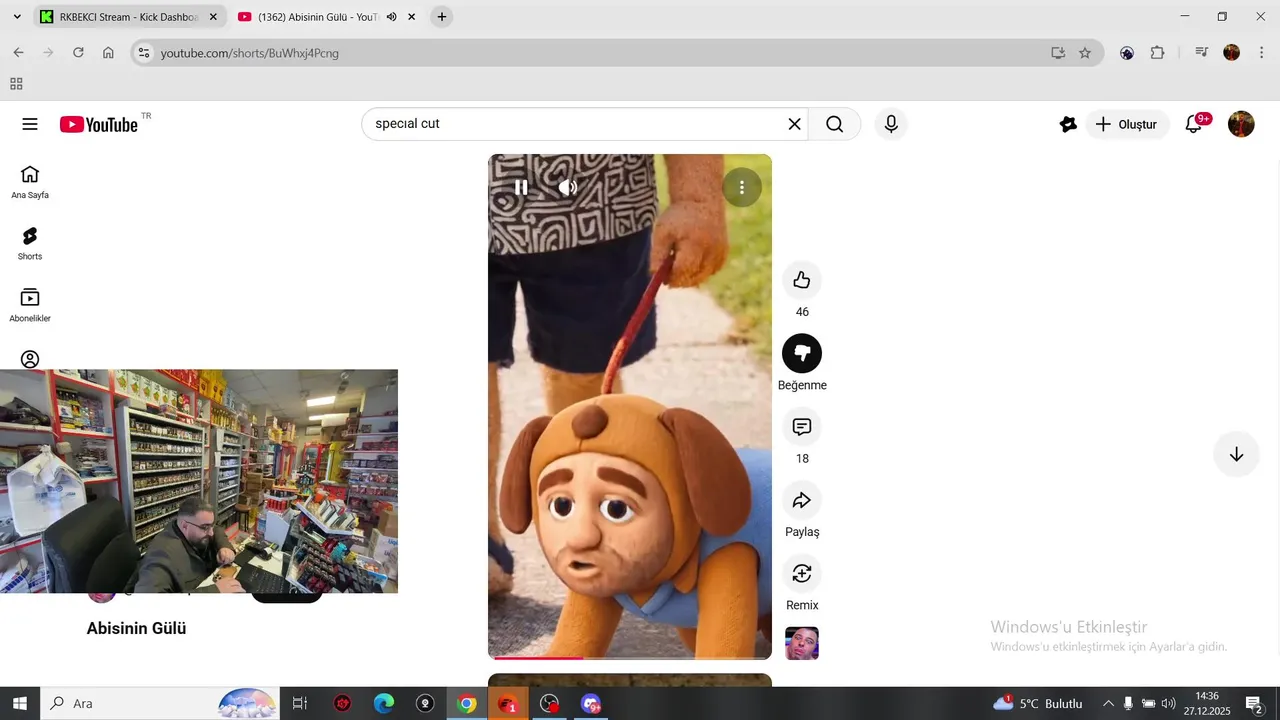
Task: Open the comments with 18 replies
Action: click(802, 427)
